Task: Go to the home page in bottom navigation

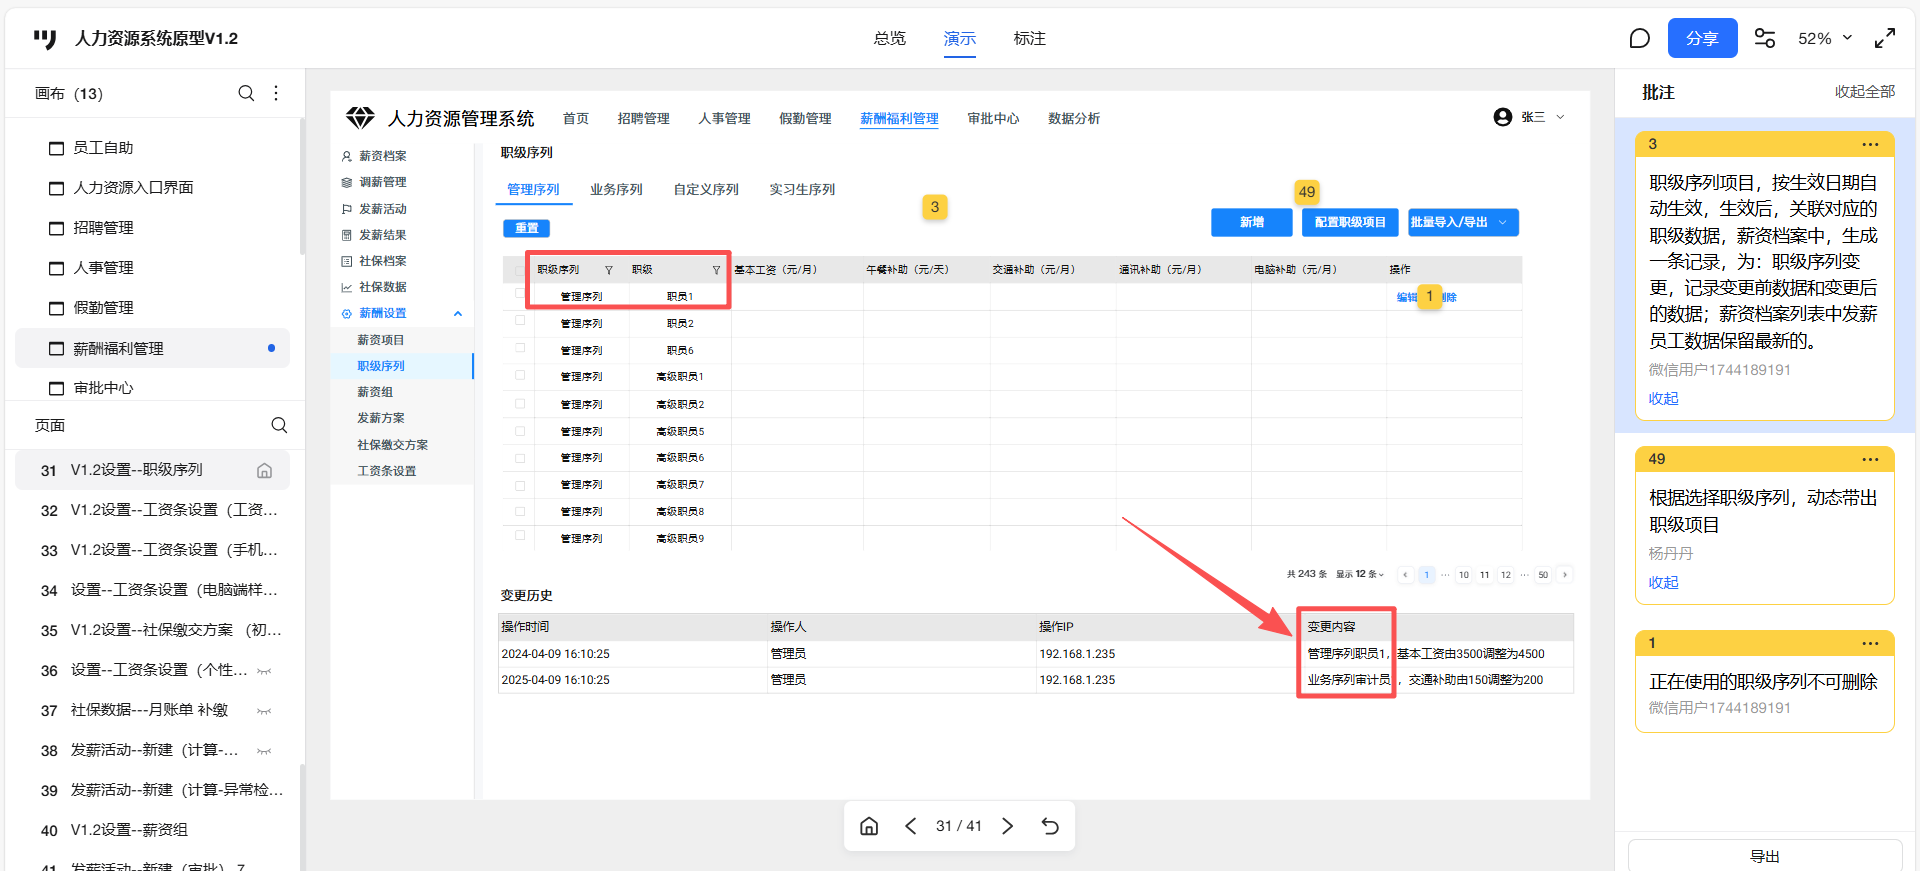Action: (869, 826)
